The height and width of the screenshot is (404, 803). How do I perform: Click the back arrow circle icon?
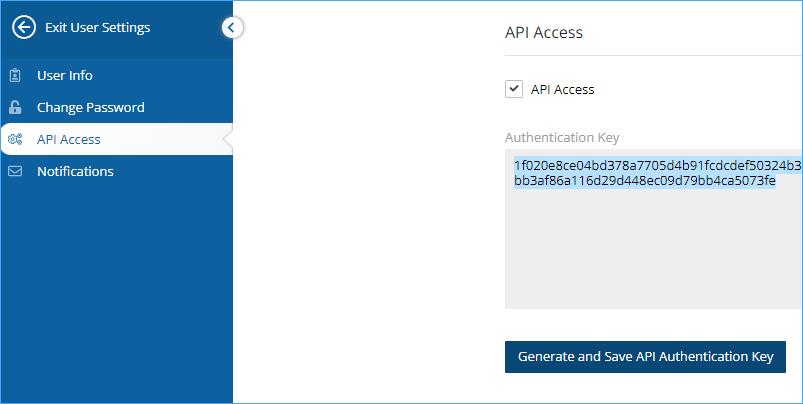(x=24, y=27)
